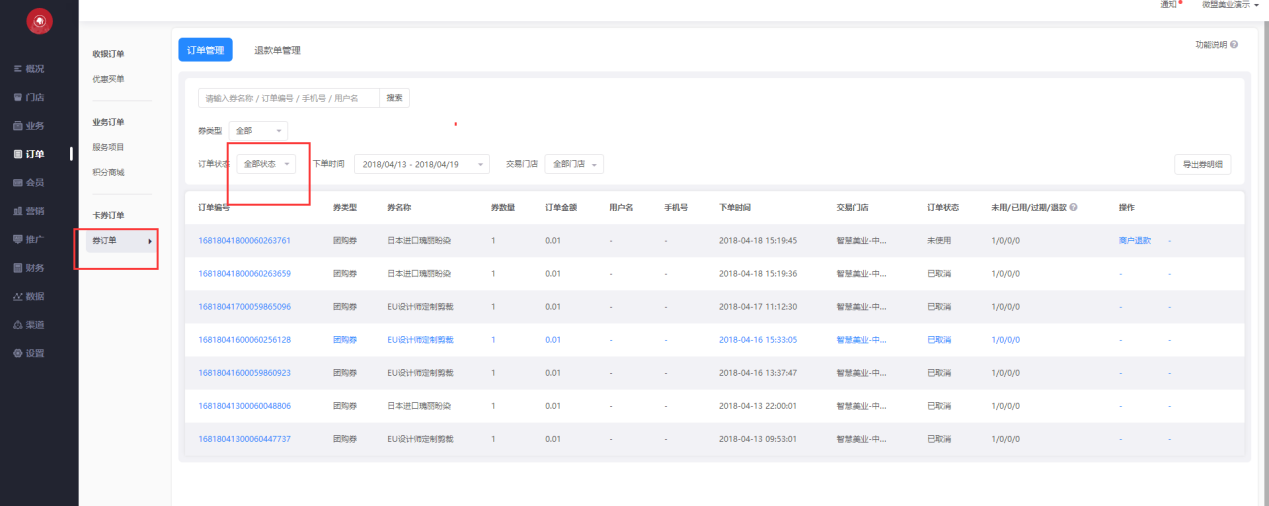The image size is (1269, 506).
Task: Open 数据 data in the sidebar
Action: [29, 296]
